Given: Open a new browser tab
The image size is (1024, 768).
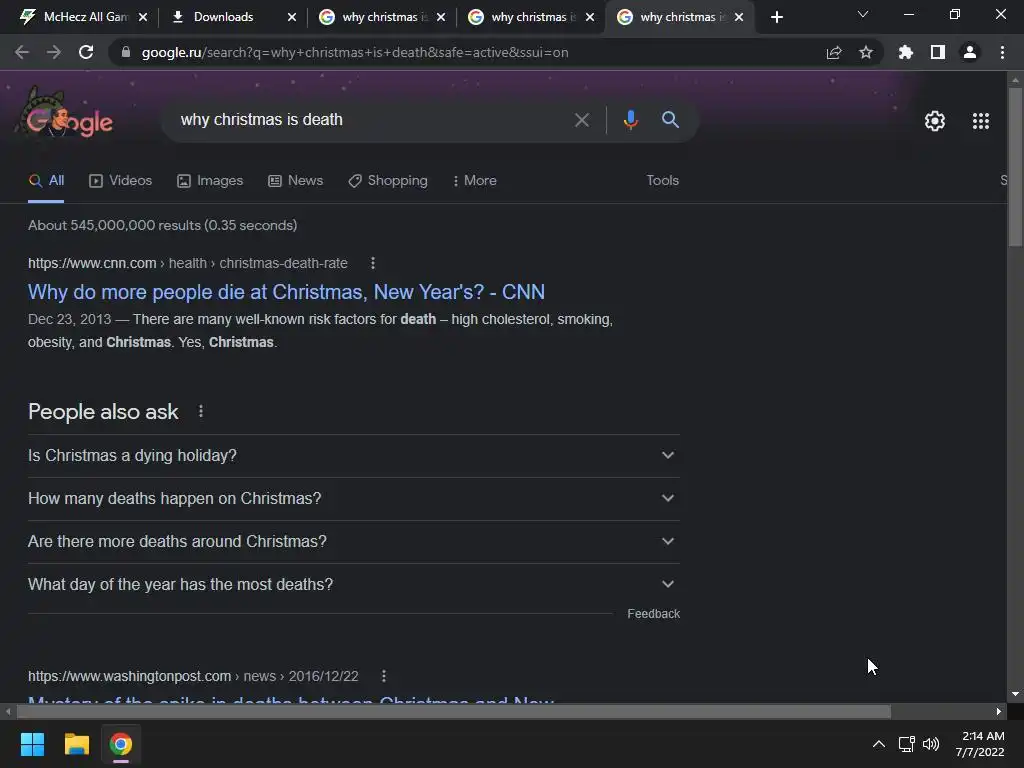Looking at the screenshot, I should pos(776,17).
